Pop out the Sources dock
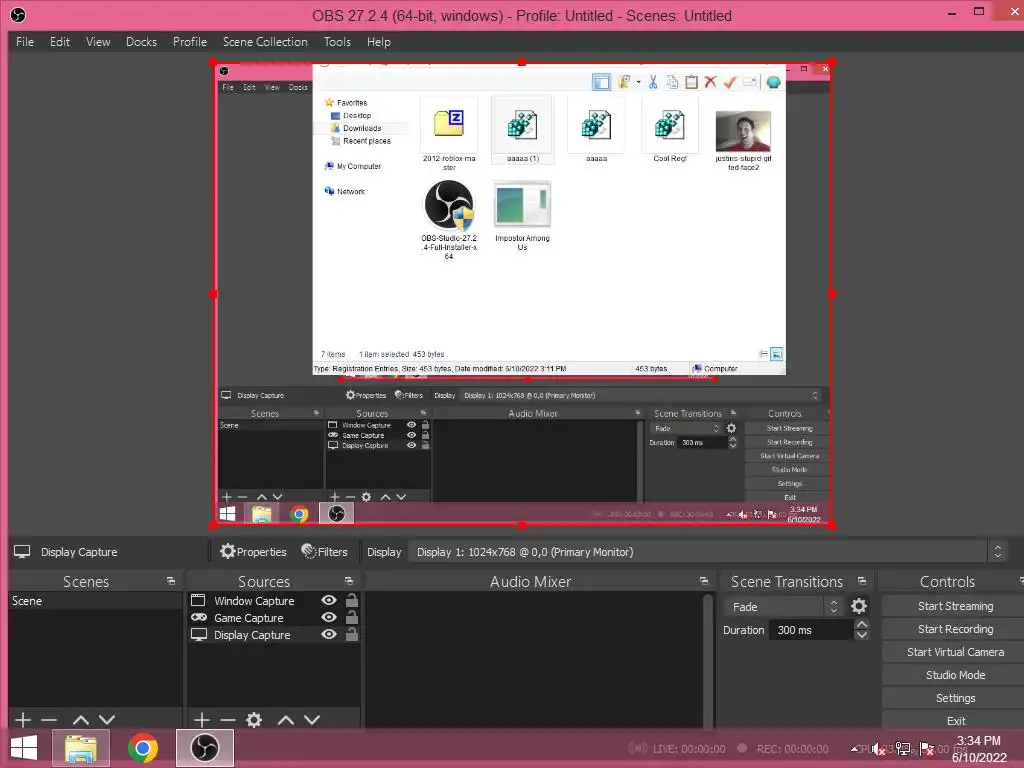This screenshot has width=1024, height=768. (349, 581)
